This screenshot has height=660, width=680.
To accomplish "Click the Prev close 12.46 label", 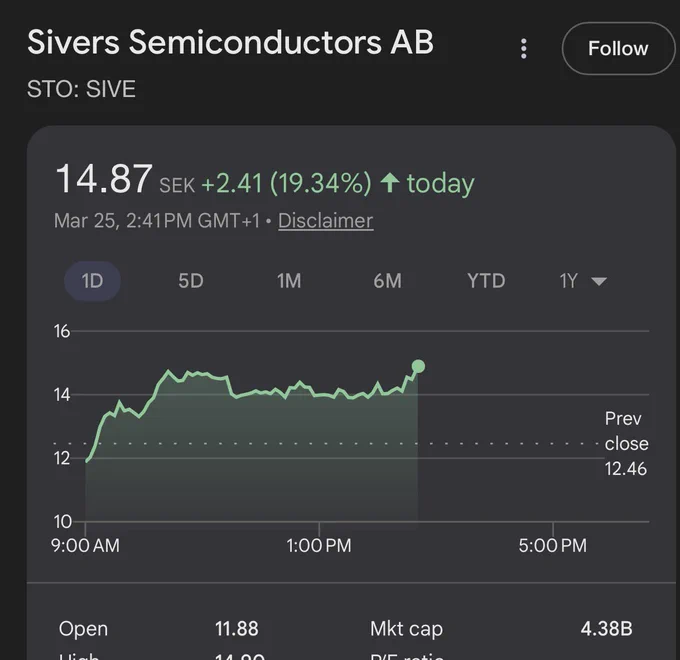I will pyautogui.click(x=626, y=444).
